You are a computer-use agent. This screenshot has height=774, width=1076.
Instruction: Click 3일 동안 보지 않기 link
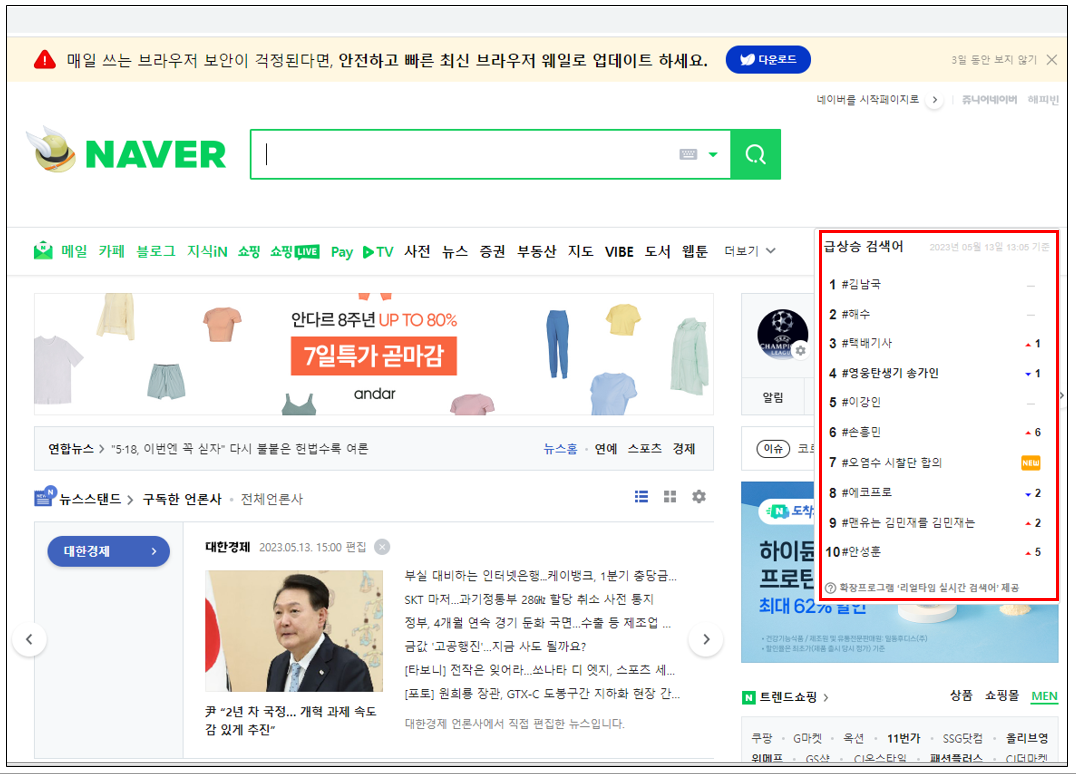993,60
